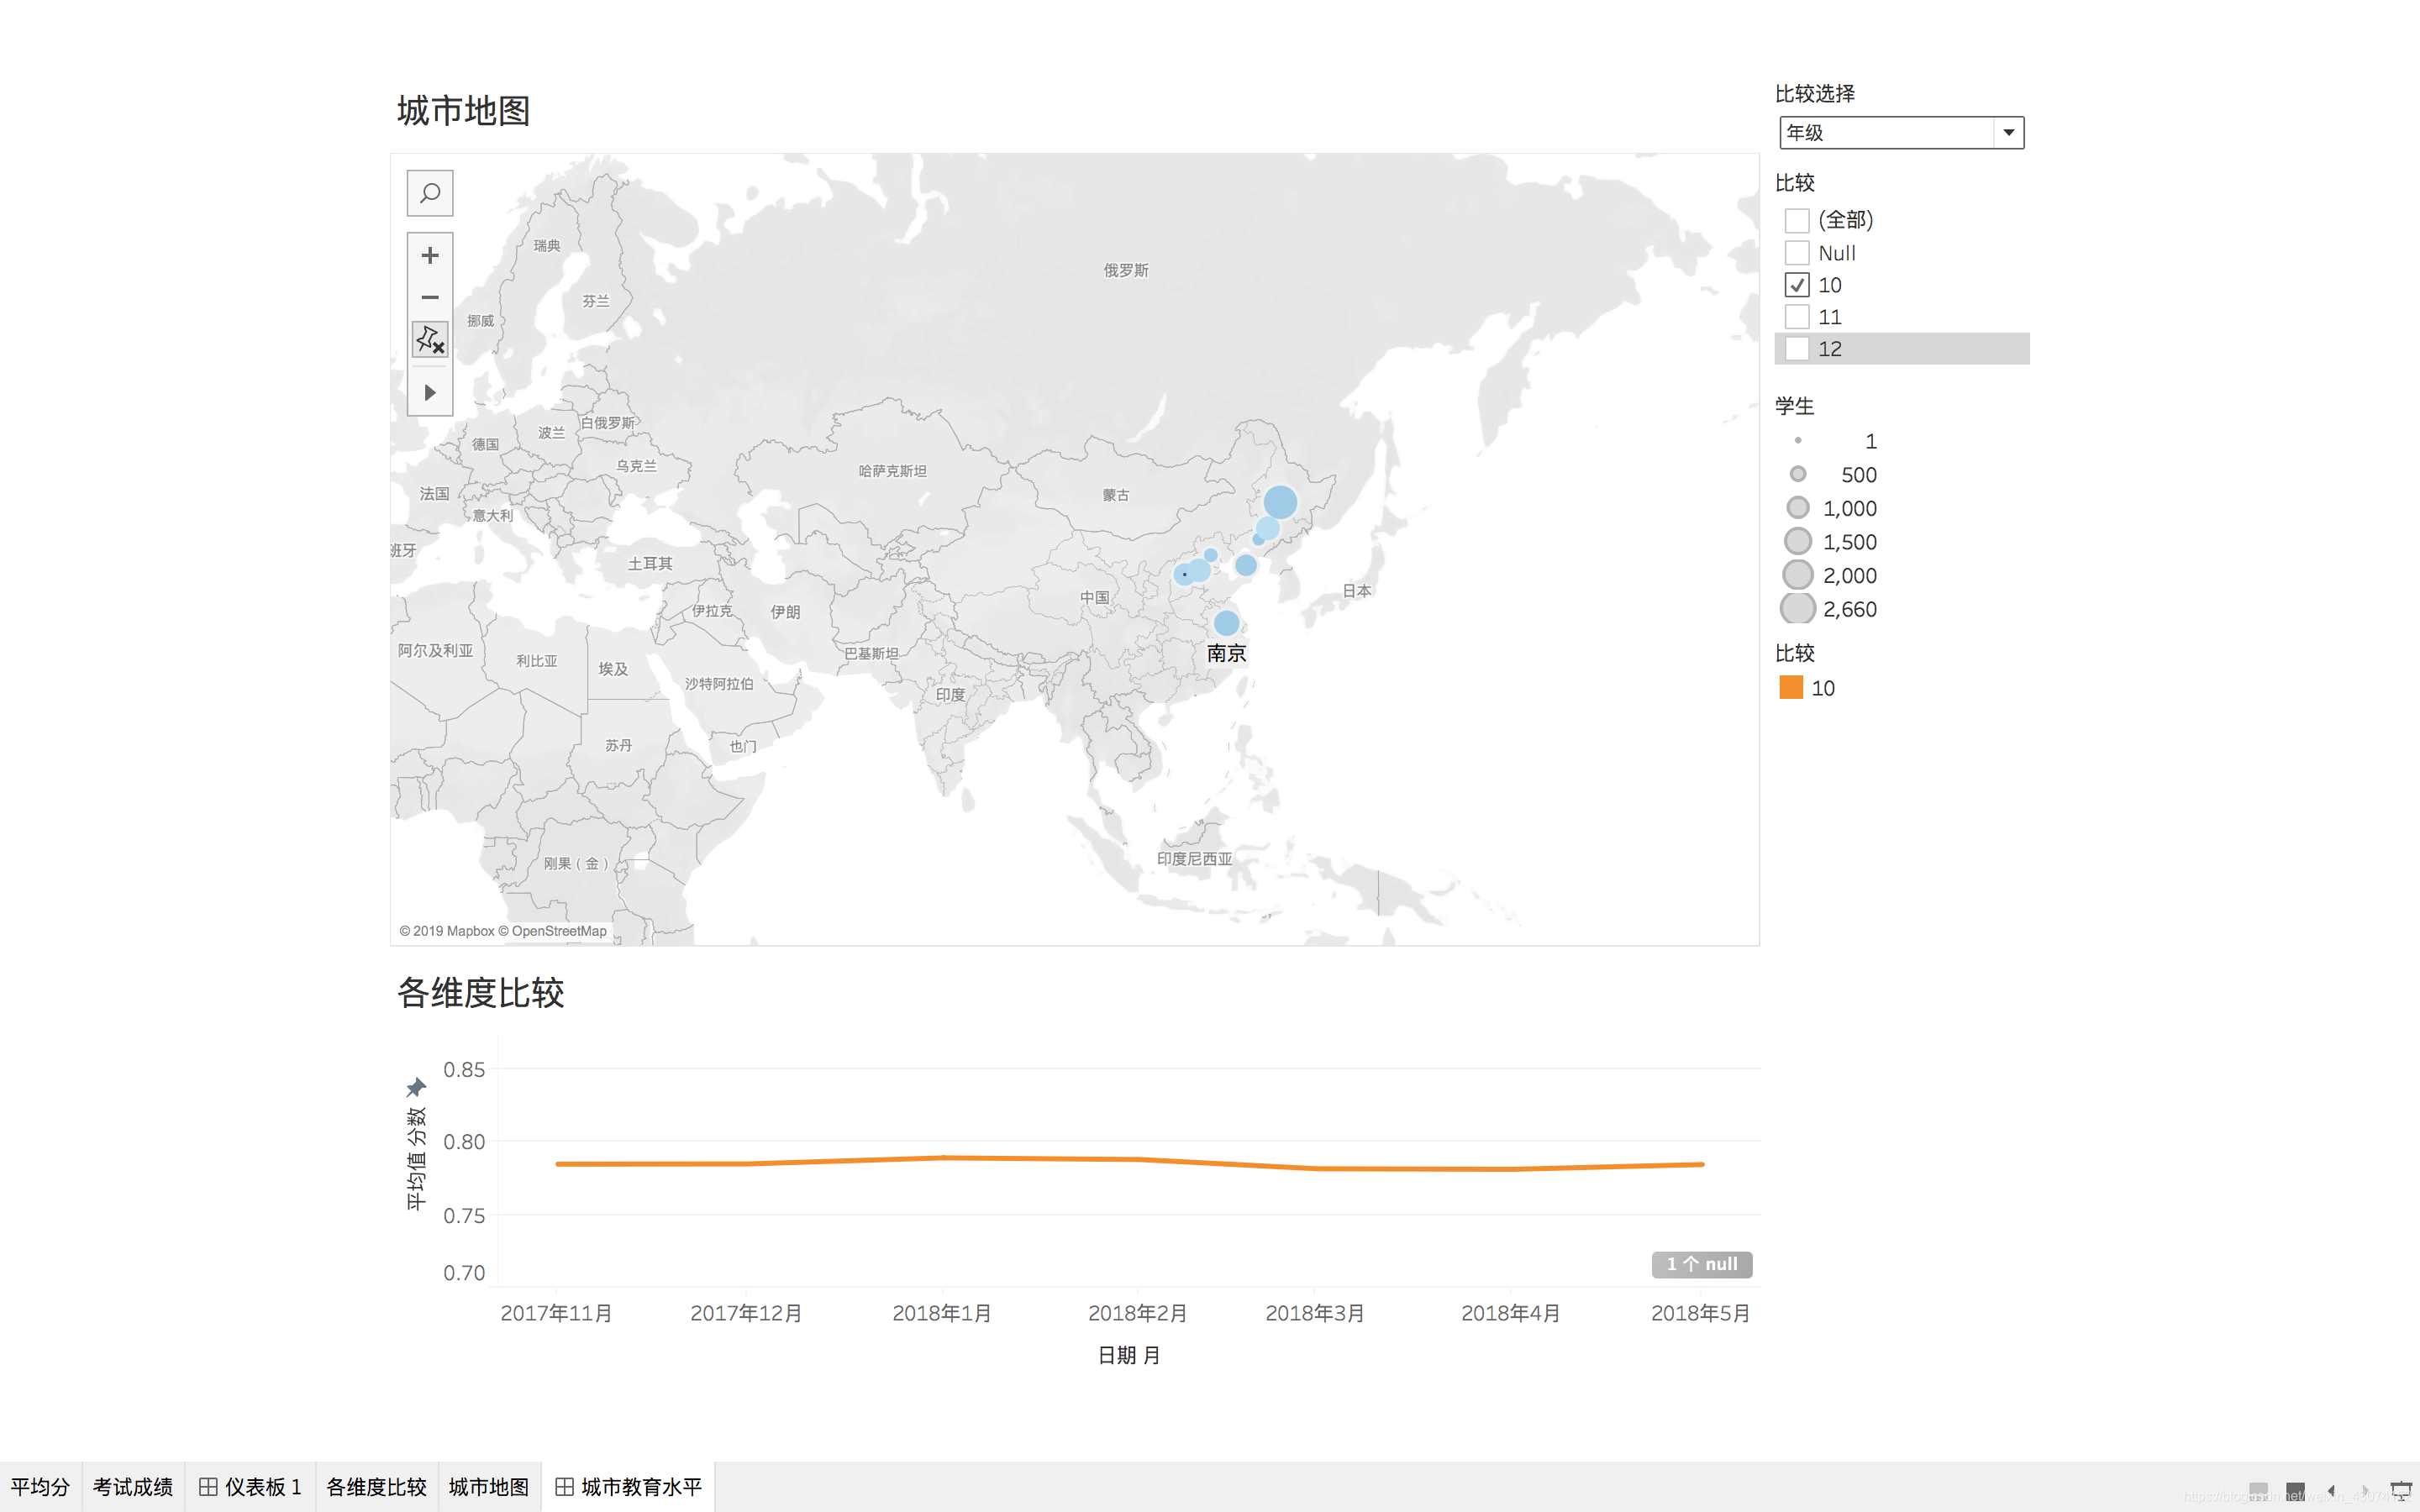Check the (全部) checkbox
Image resolution: width=2420 pixels, height=1512 pixels.
tap(1797, 220)
